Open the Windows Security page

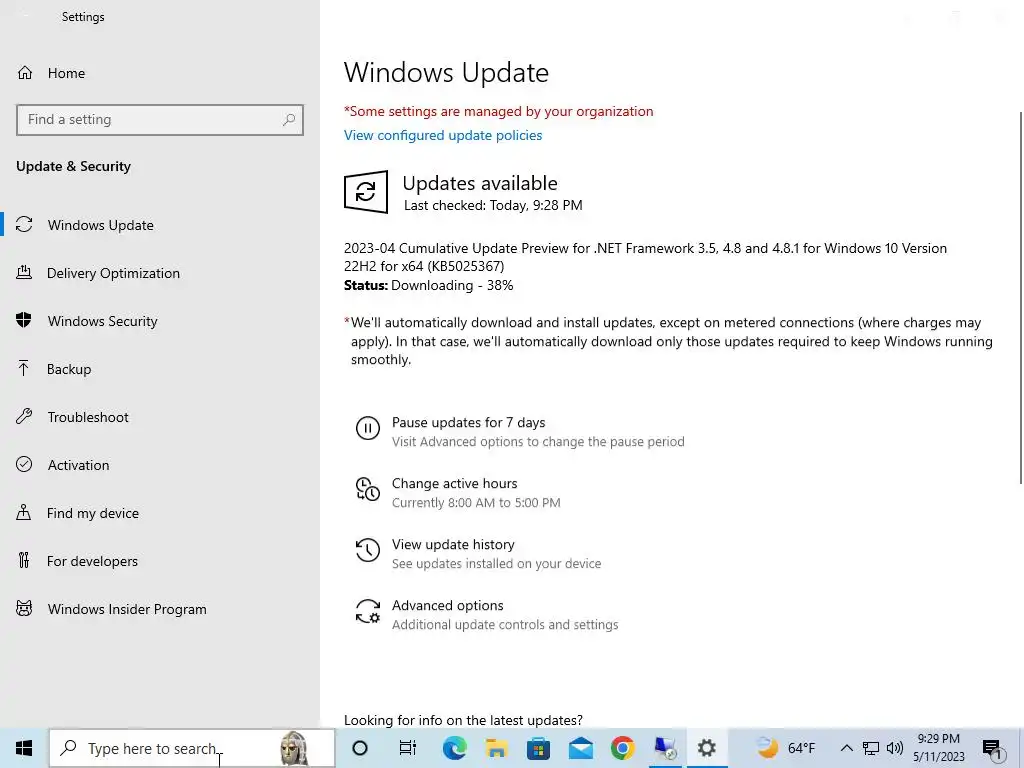[160, 321]
